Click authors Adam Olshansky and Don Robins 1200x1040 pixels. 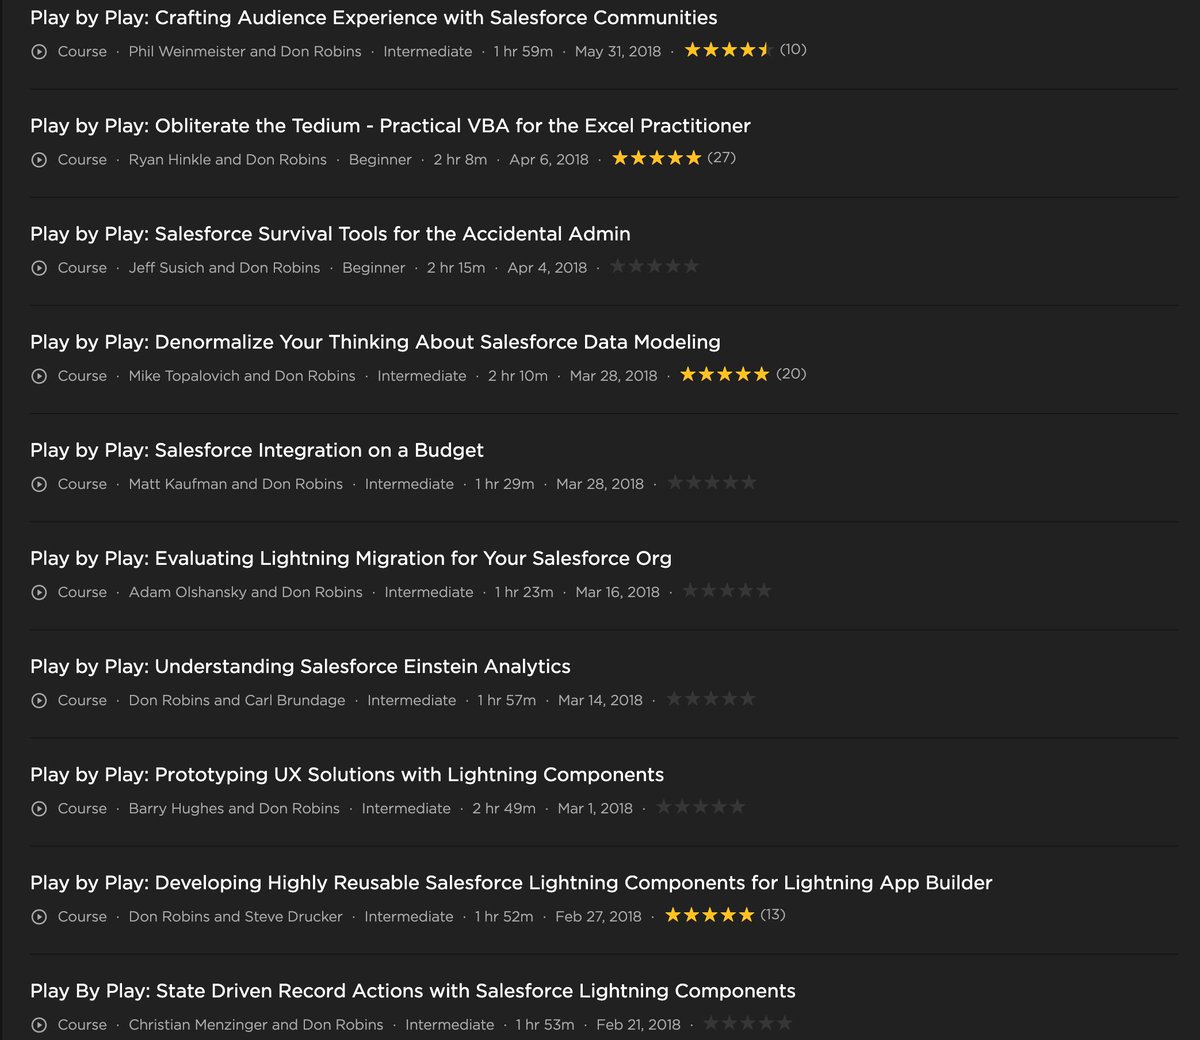[246, 592]
